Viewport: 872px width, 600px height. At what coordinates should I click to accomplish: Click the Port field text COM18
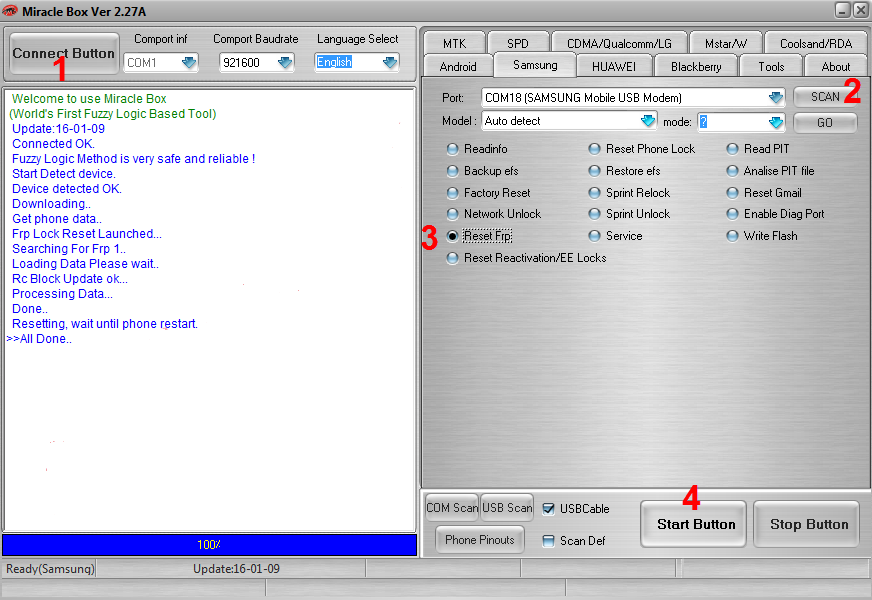(583, 98)
